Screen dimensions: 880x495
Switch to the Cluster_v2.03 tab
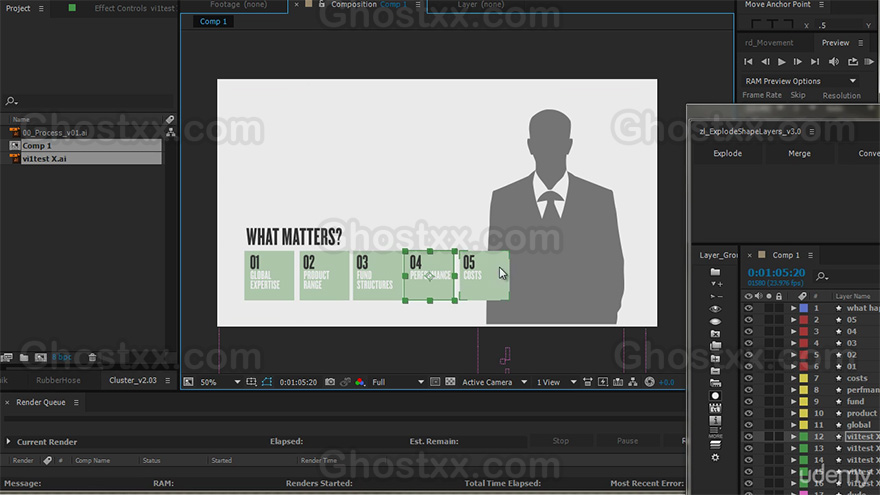(x=132, y=380)
